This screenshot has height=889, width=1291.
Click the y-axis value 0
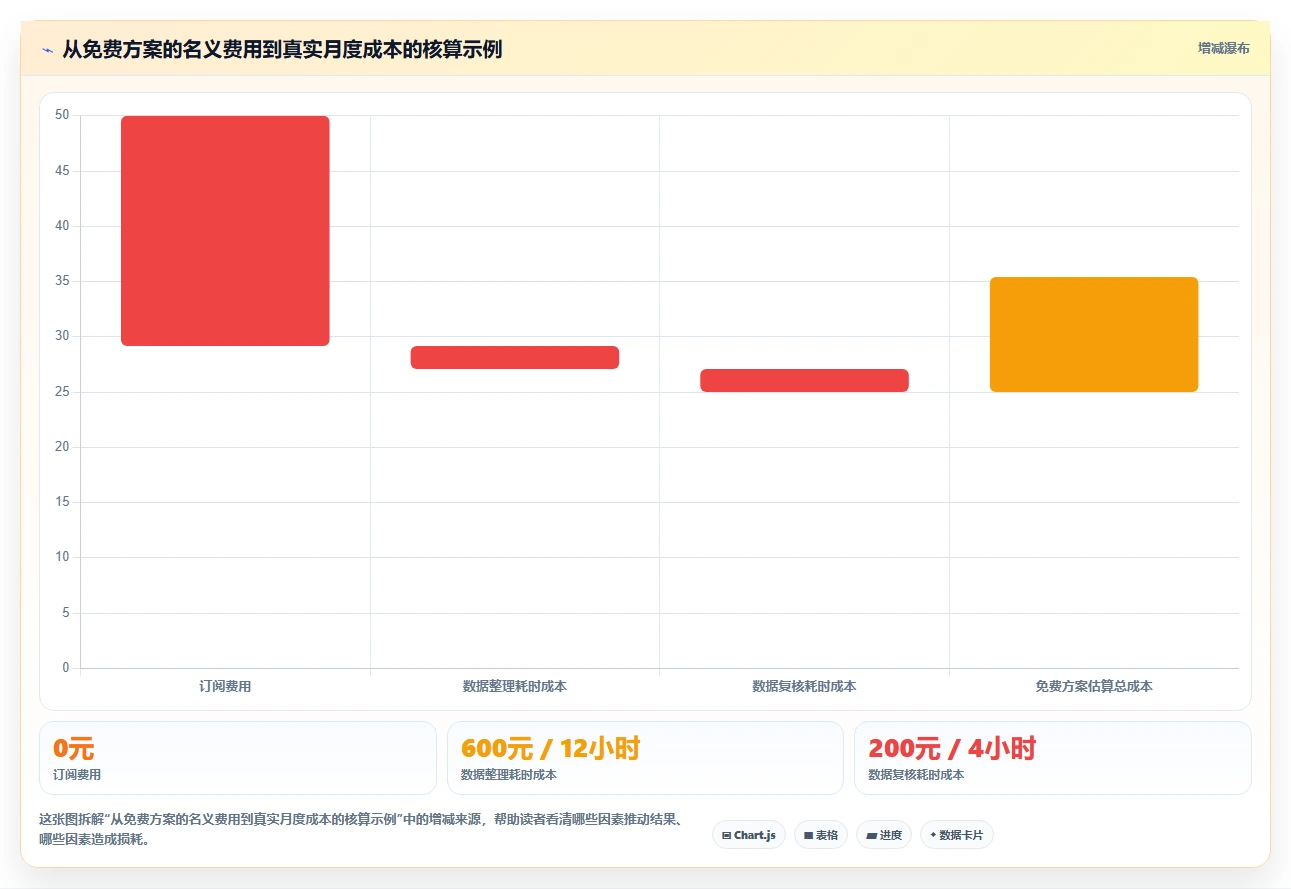[66, 668]
